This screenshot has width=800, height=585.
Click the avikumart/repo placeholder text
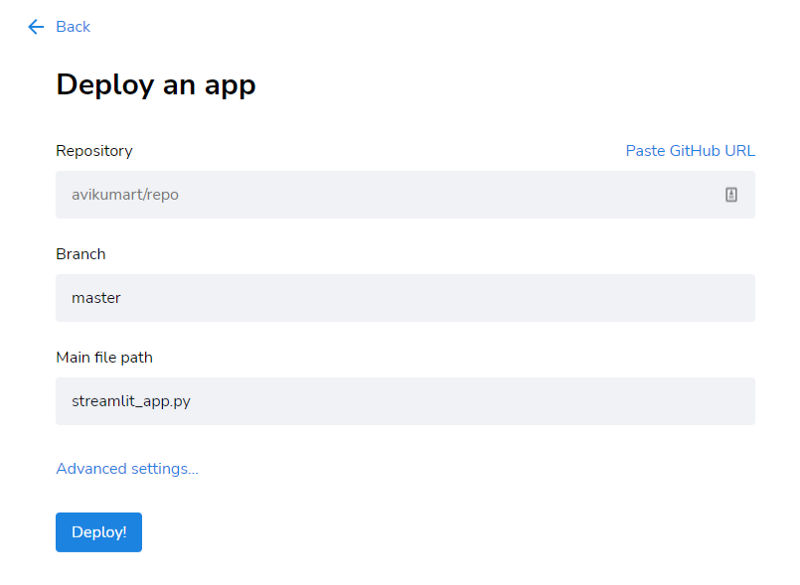pos(123,194)
